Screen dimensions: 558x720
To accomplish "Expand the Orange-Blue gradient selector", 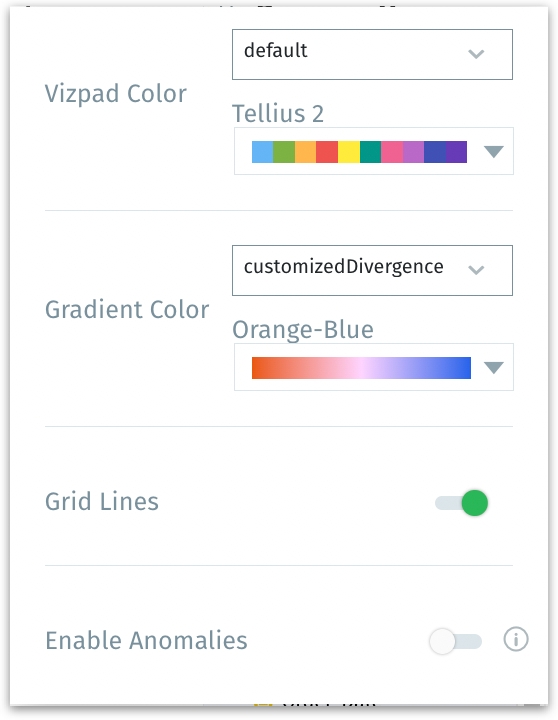I will (374, 367).
